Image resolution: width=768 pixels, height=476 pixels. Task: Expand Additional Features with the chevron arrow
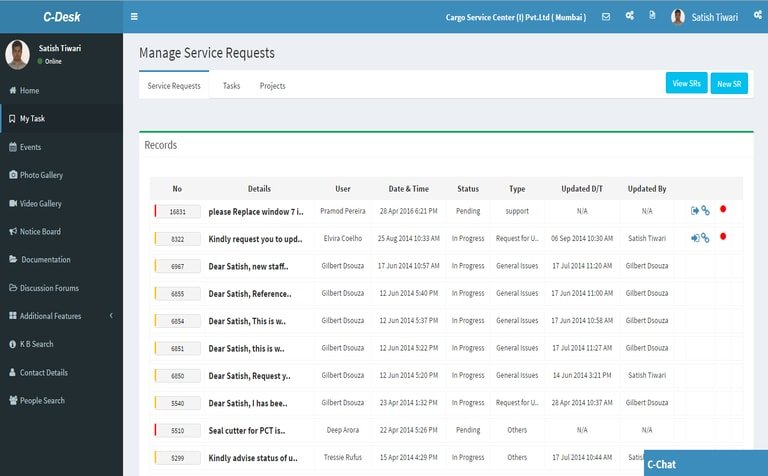[x=111, y=315]
